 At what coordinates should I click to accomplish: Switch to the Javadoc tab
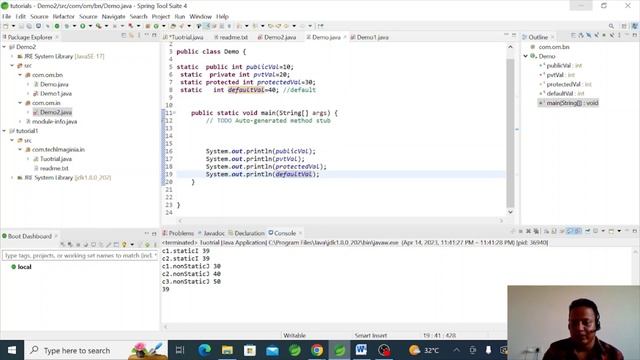pyautogui.click(x=211, y=233)
